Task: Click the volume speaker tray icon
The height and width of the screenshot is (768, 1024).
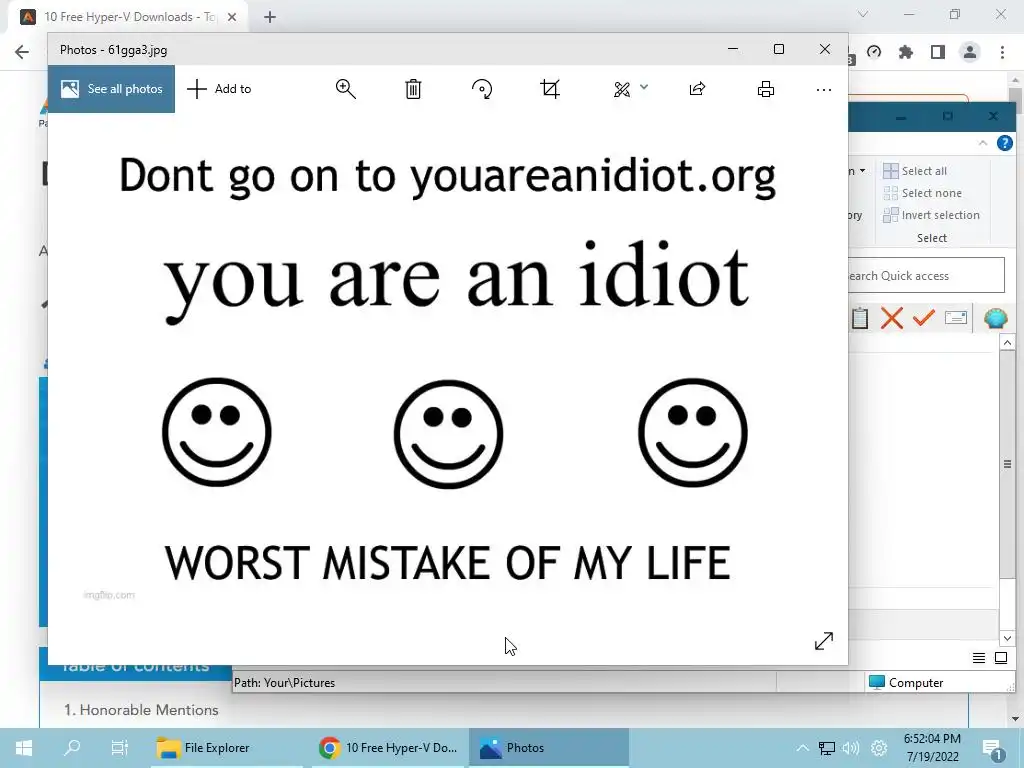Action: point(851,748)
